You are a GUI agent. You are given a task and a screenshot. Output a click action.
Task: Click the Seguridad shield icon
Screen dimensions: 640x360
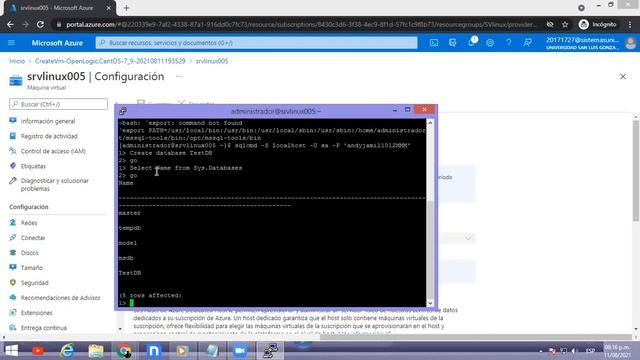tap(13, 282)
